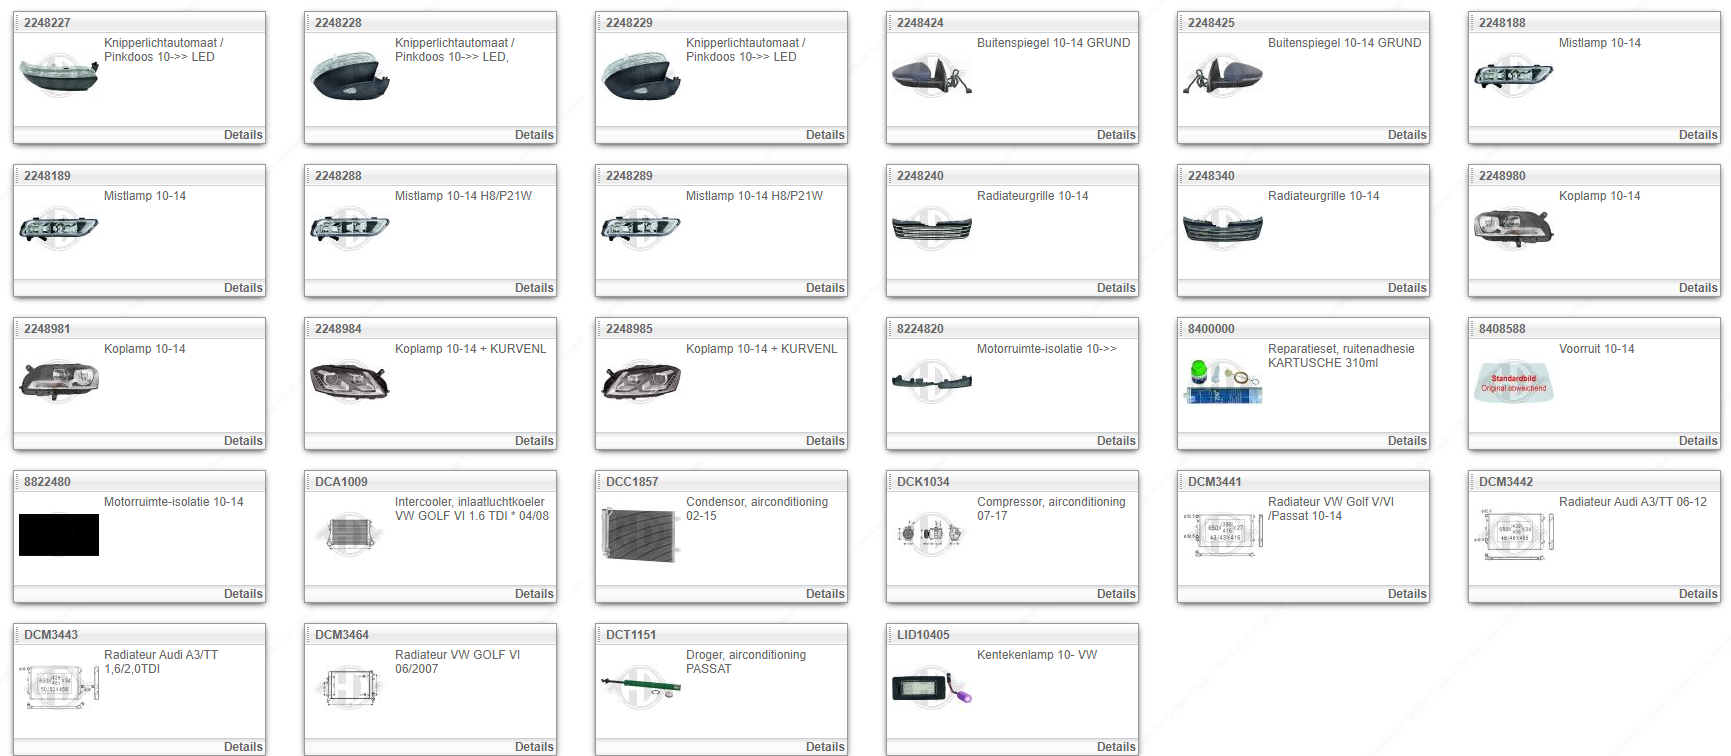
Task: Select the Radiateurgrille 2248240 thumbnail
Action: [931, 229]
